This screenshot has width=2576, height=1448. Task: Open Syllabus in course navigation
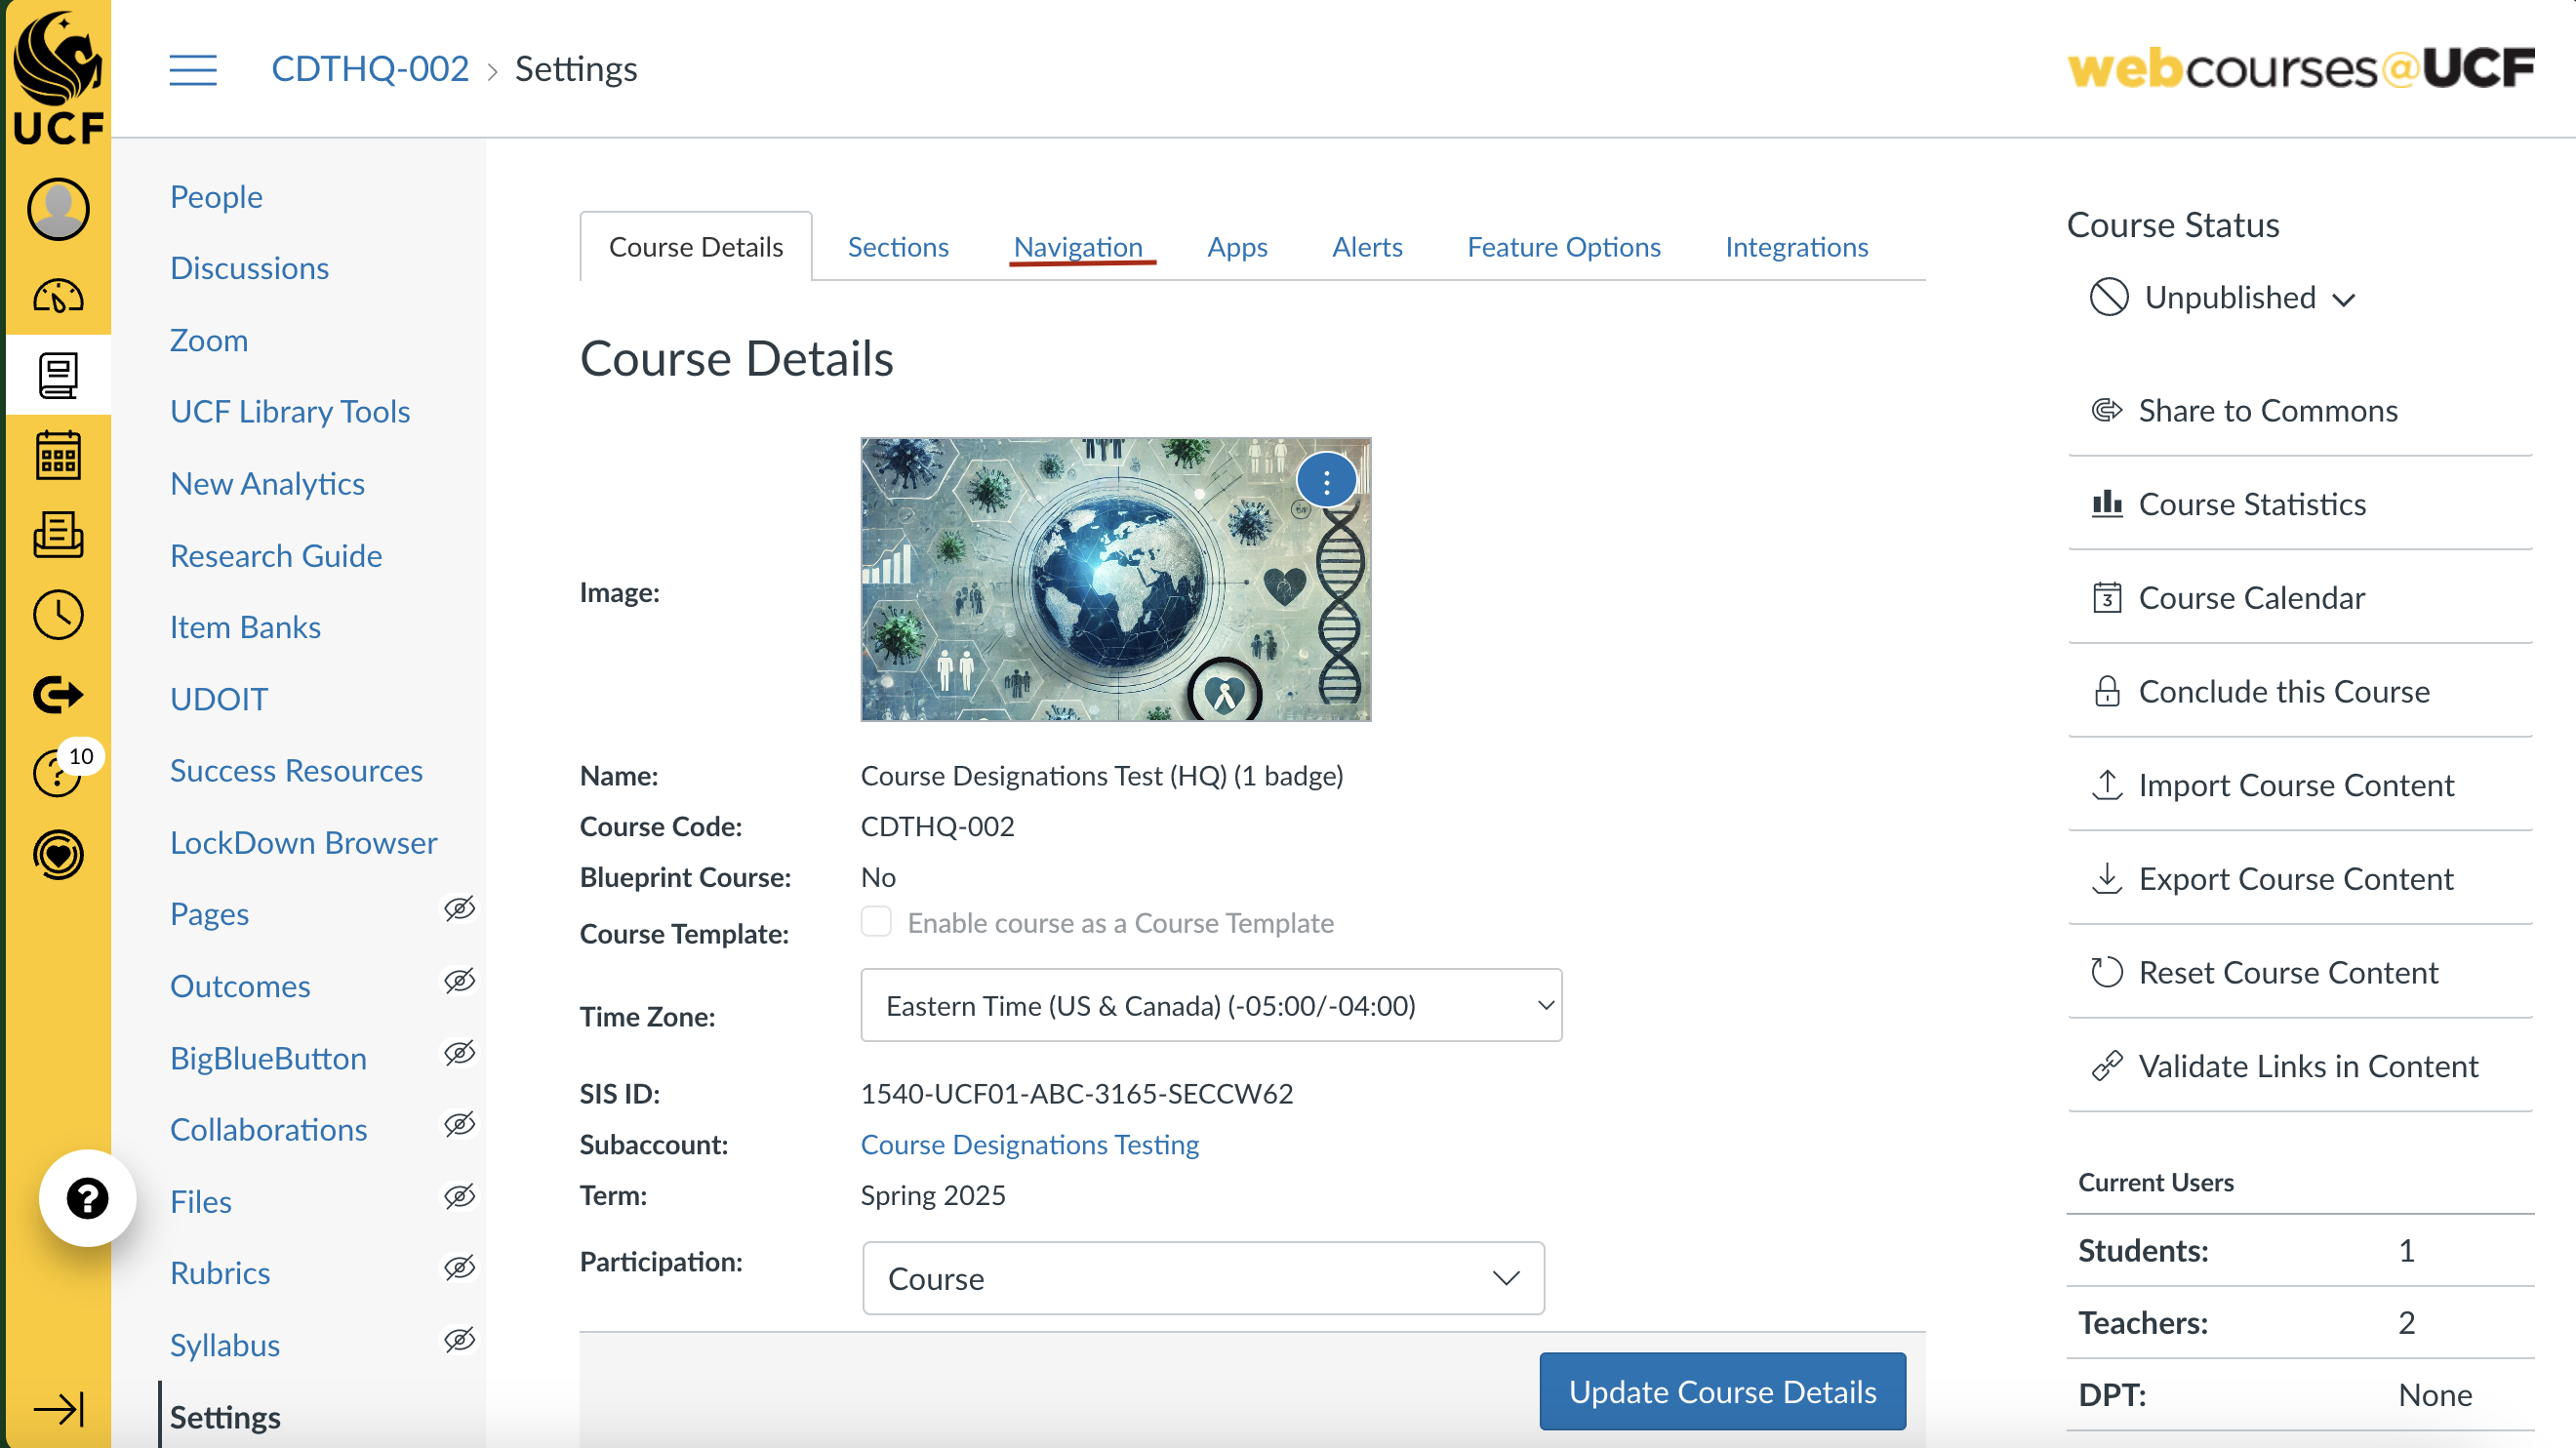click(x=225, y=1344)
